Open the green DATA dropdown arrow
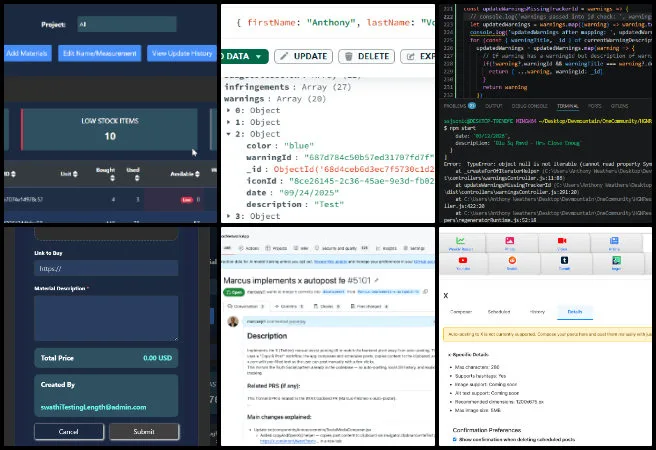Screen dimensions: 656x450 [259, 56]
